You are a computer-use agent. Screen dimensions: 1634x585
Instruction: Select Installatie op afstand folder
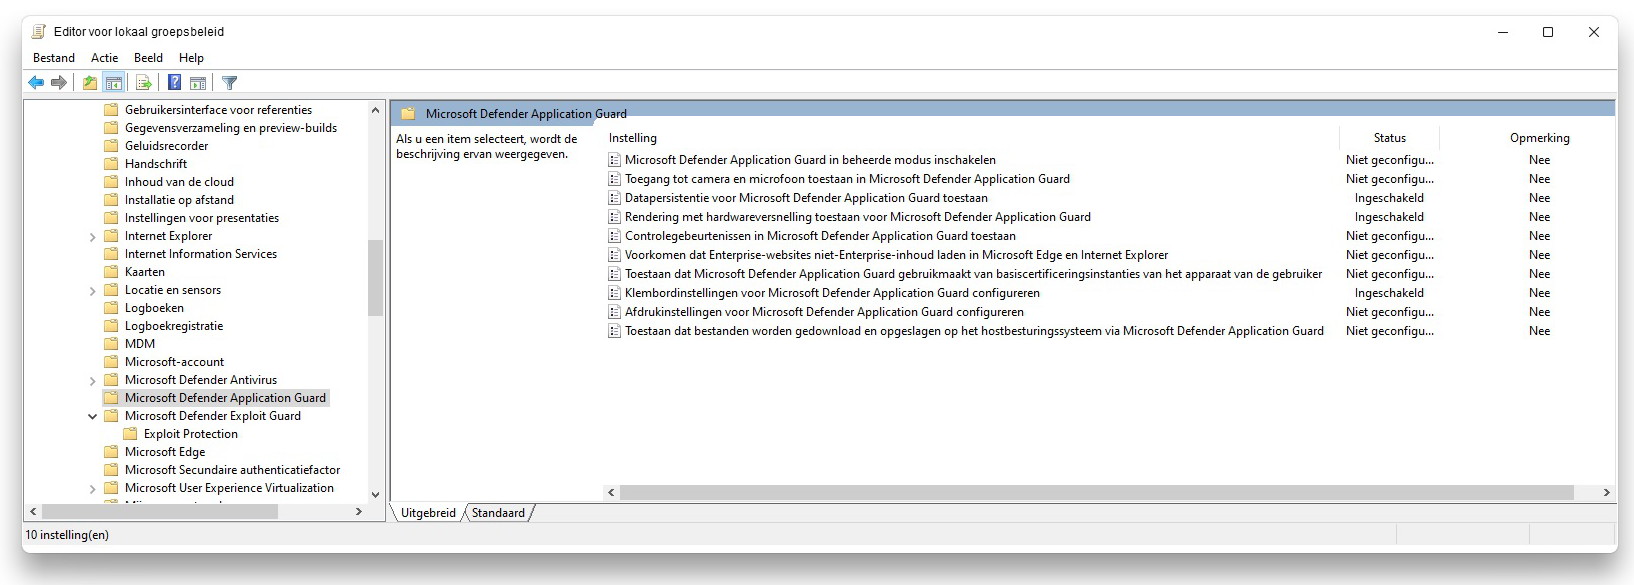pyautogui.click(x=179, y=200)
